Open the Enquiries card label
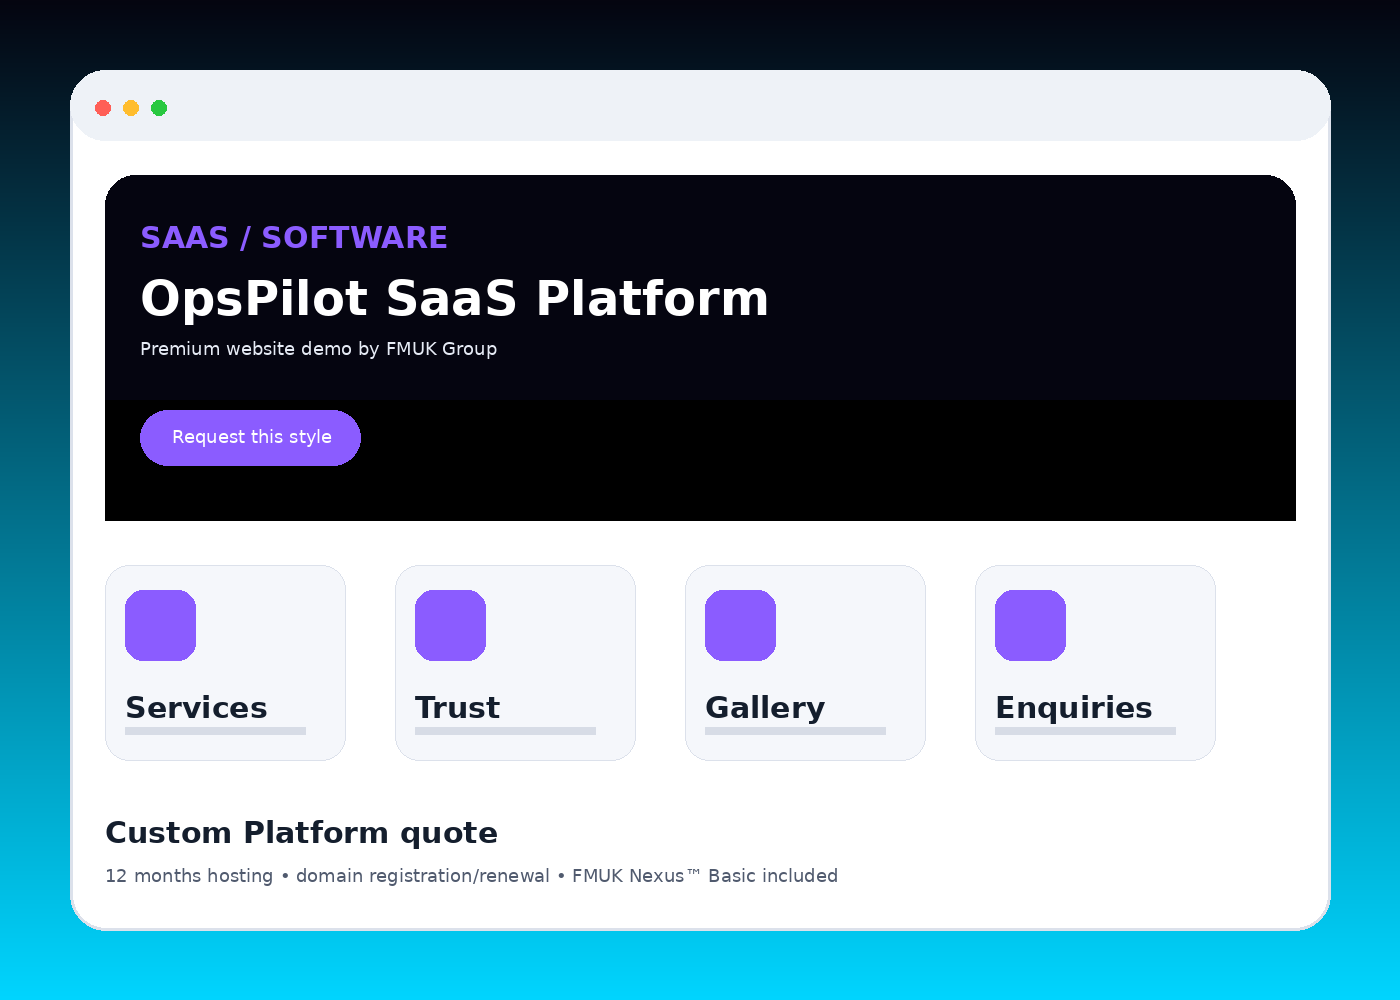Screen dimensions: 1400x1000 [1074, 708]
